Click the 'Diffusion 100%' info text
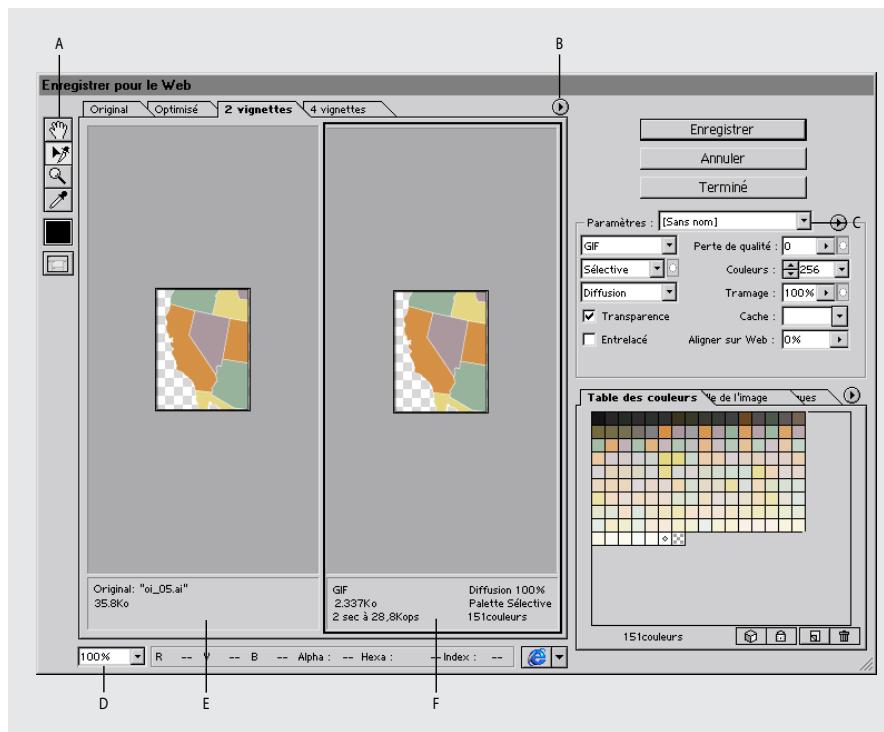The image size is (884, 732). pyautogui.click(x=507, y=590)
